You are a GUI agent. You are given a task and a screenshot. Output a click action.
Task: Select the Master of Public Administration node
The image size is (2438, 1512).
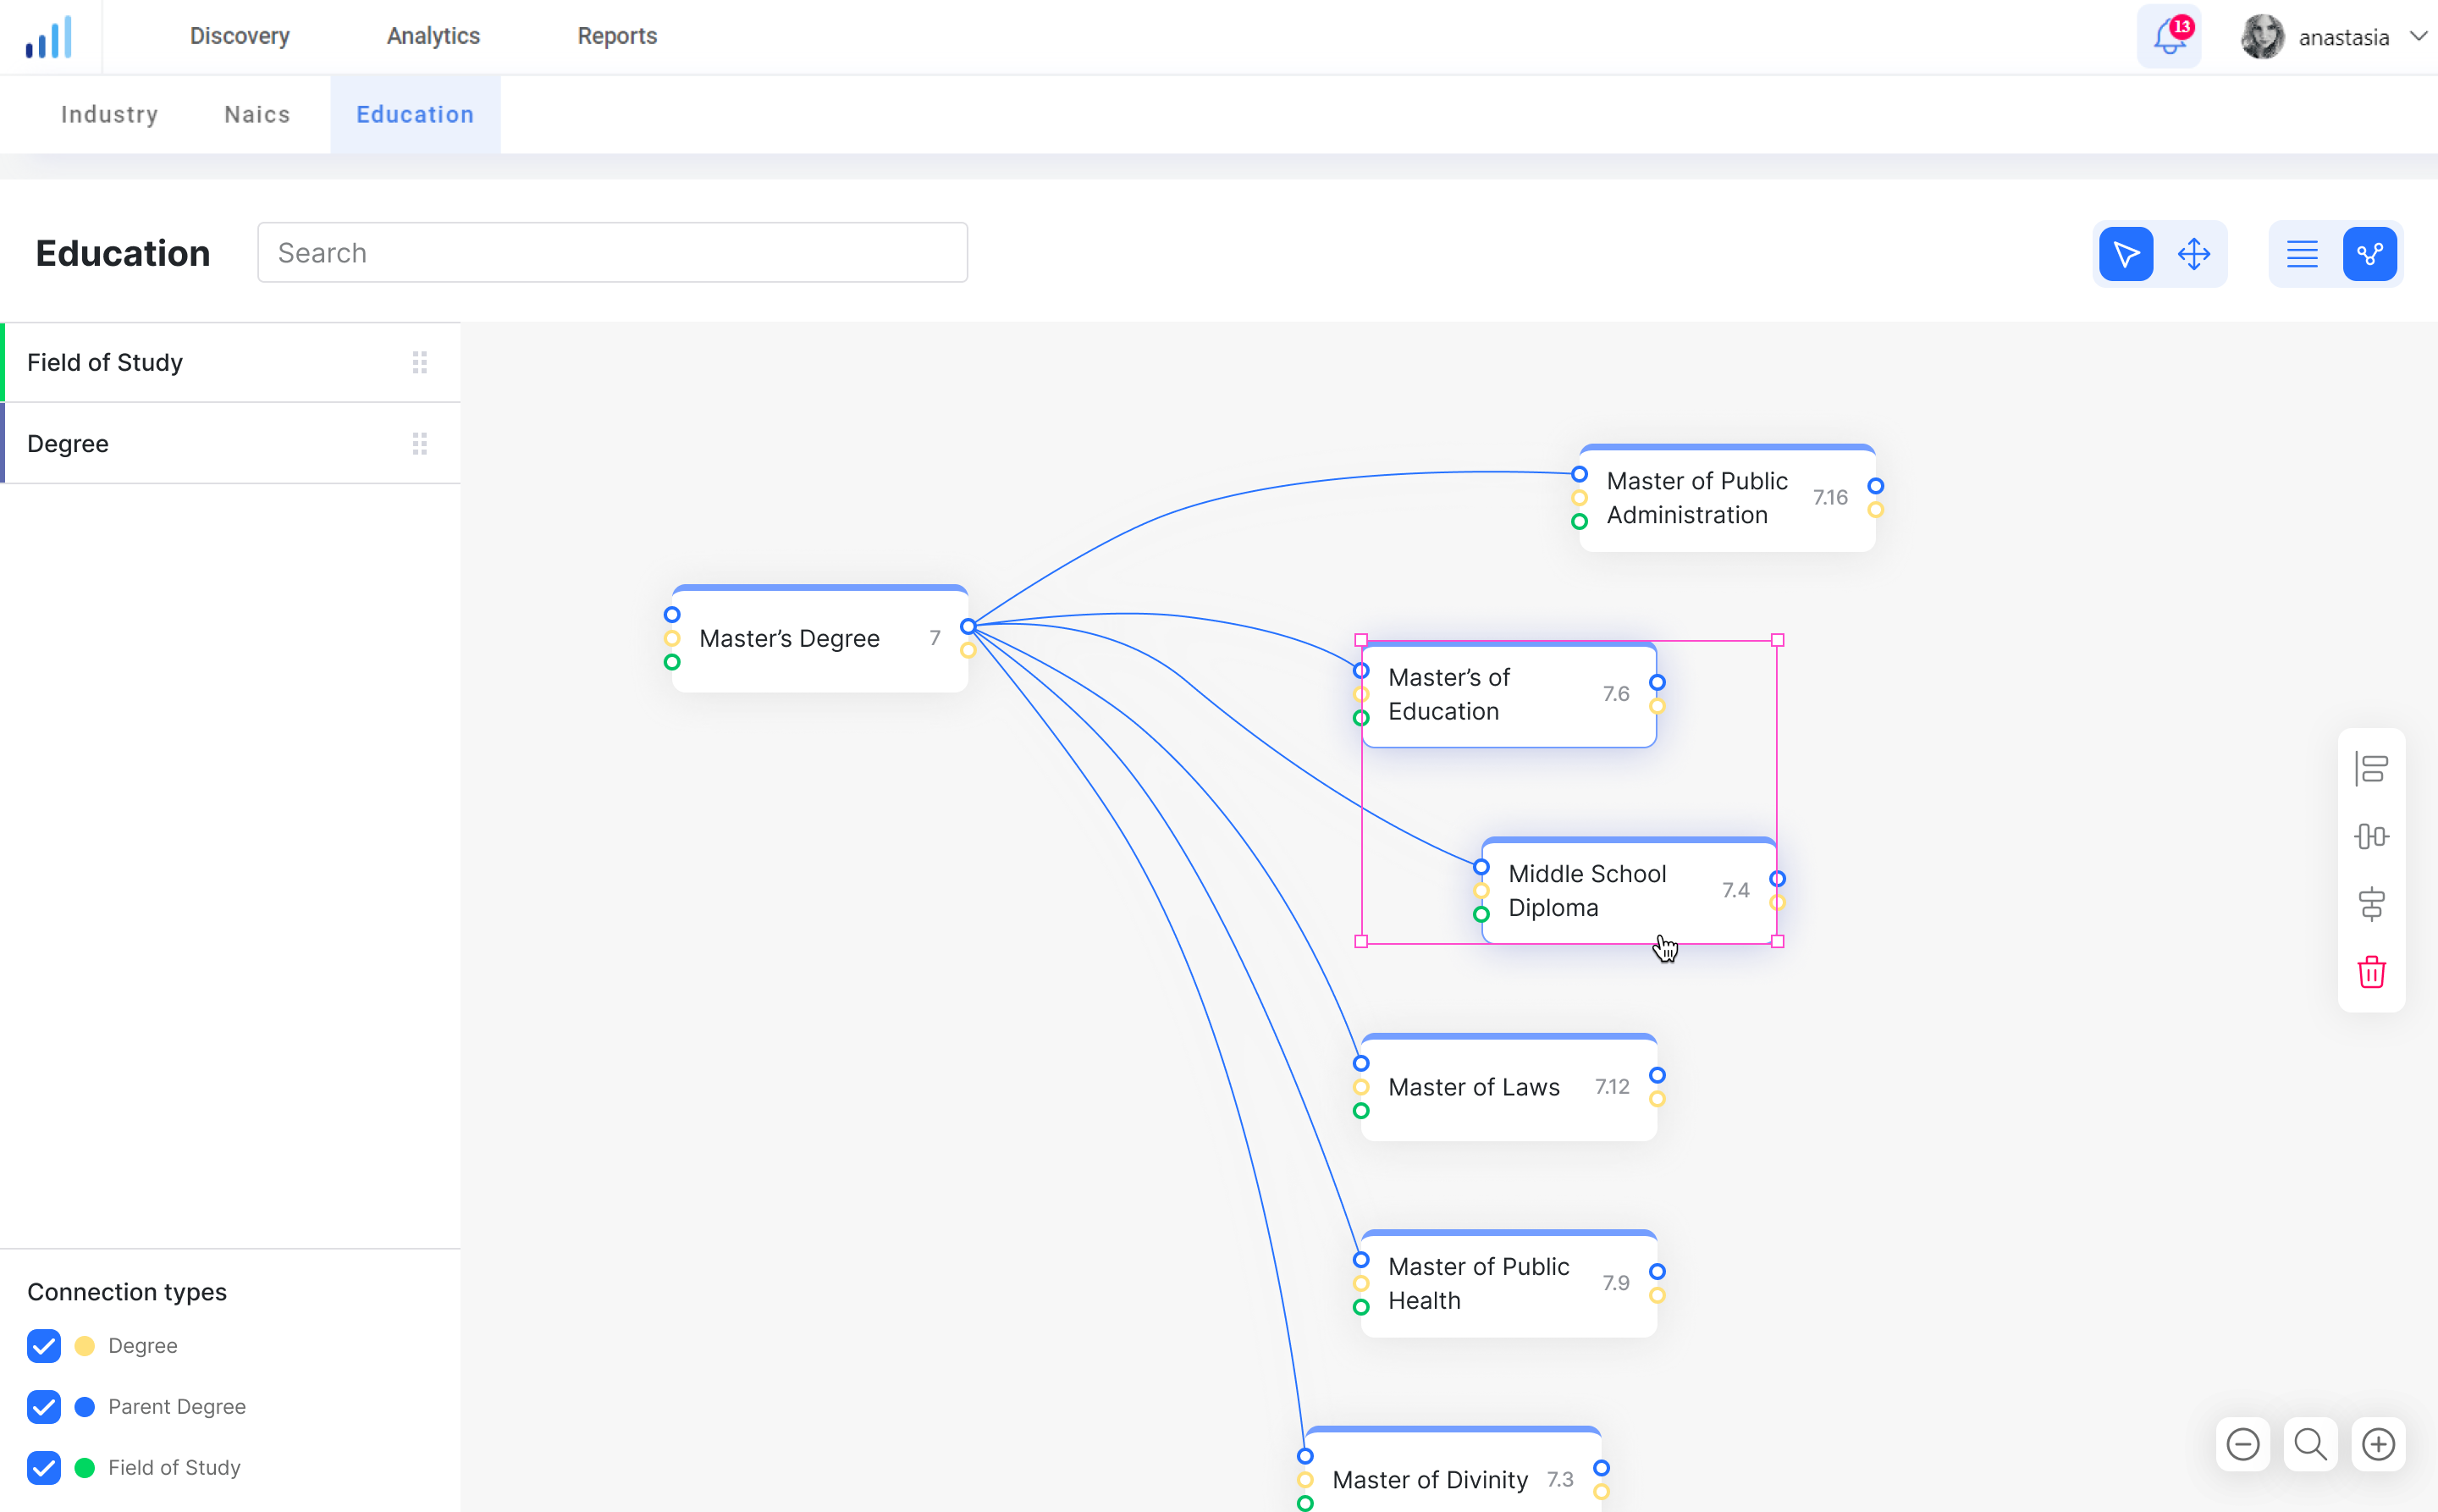1727,498
